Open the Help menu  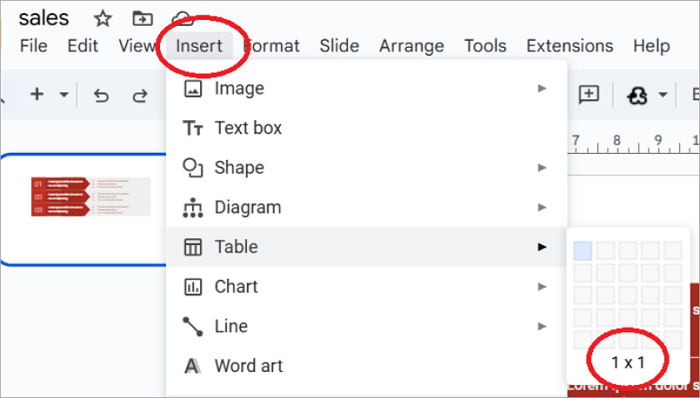(x=651, y=46)
